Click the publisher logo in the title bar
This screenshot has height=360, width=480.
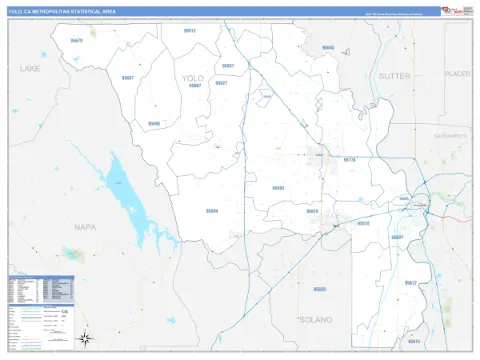coord(452,11)
